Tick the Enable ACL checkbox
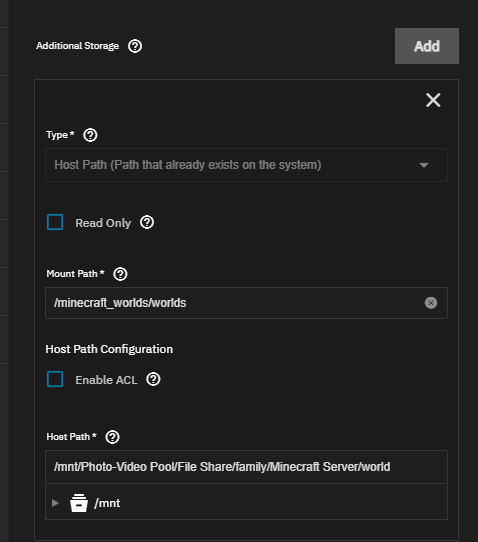This screenshot has height=542, width=478. point(55,379)
